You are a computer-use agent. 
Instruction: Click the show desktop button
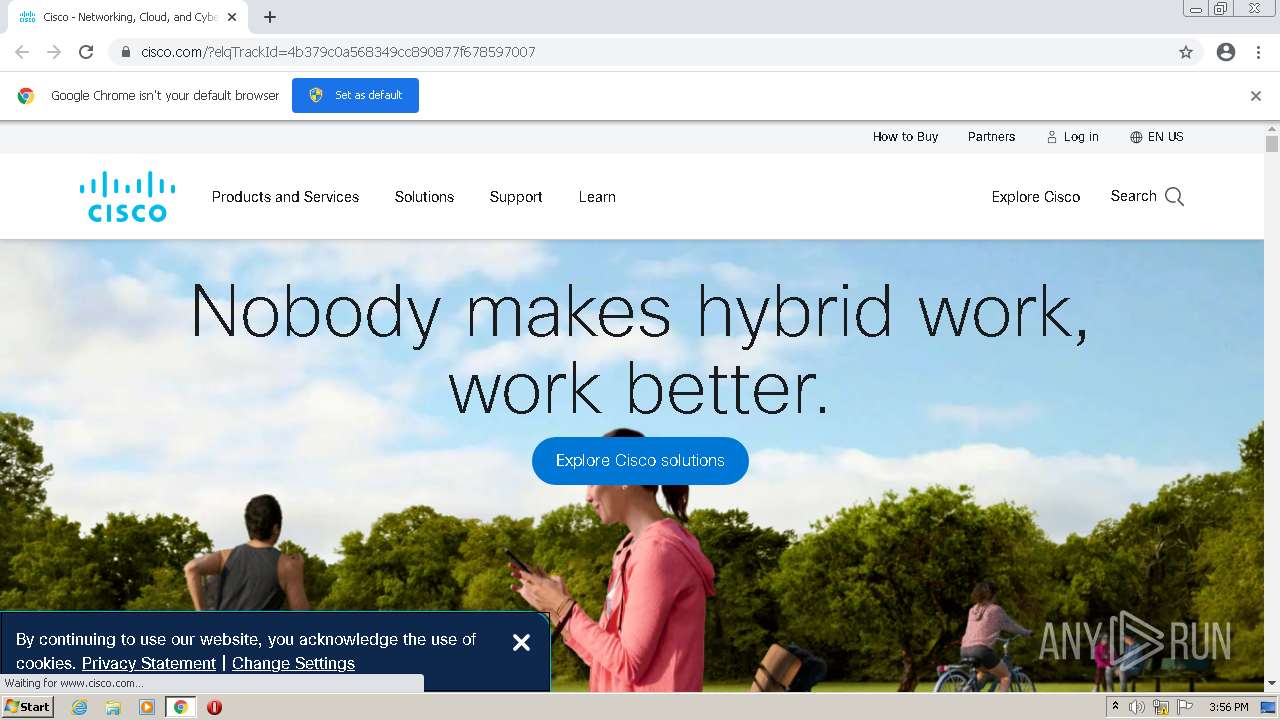1268,707
